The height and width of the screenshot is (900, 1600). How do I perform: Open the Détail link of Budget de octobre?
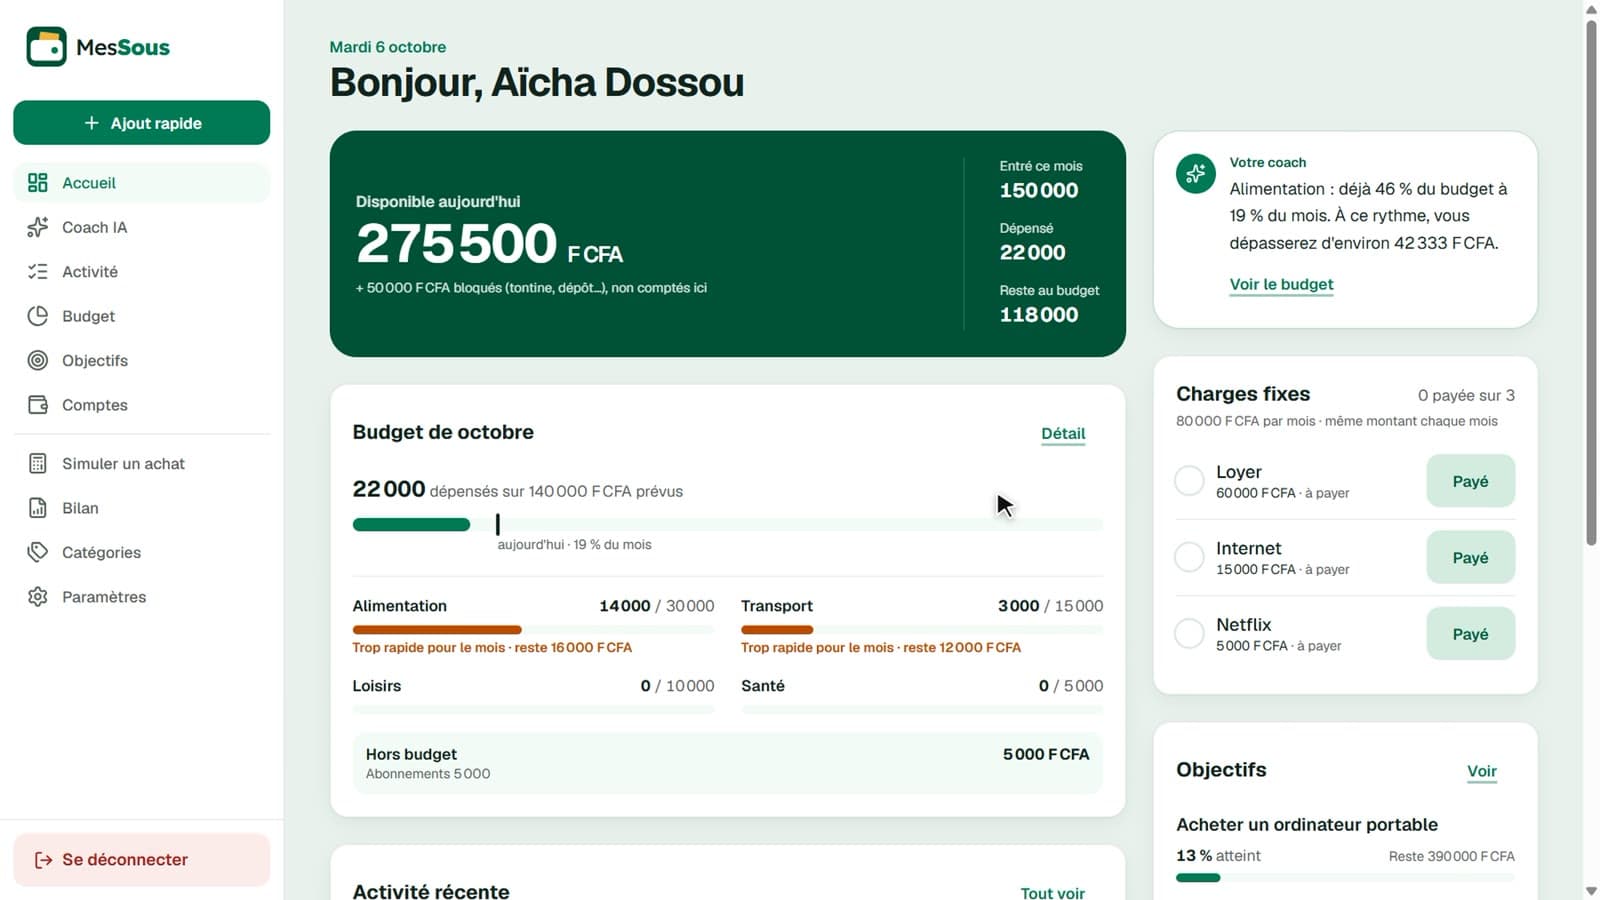pos(1063,433)
